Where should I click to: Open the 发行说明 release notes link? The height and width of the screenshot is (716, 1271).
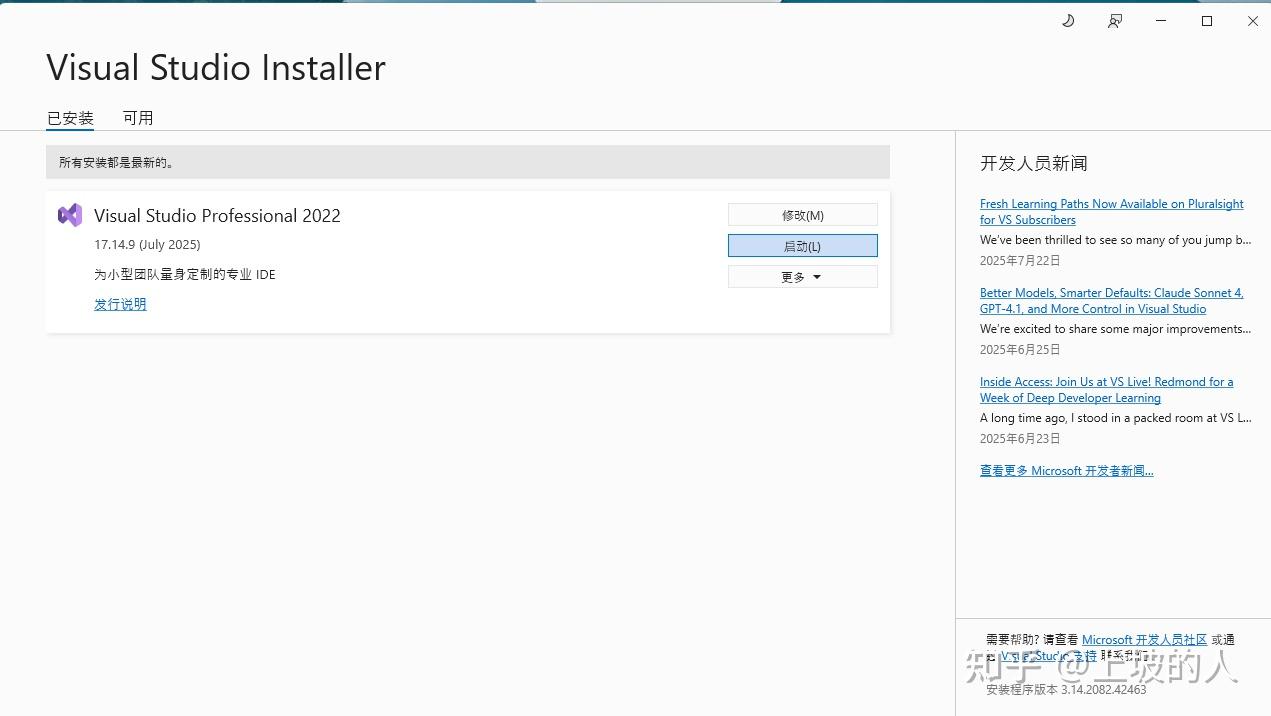[120, 304]
